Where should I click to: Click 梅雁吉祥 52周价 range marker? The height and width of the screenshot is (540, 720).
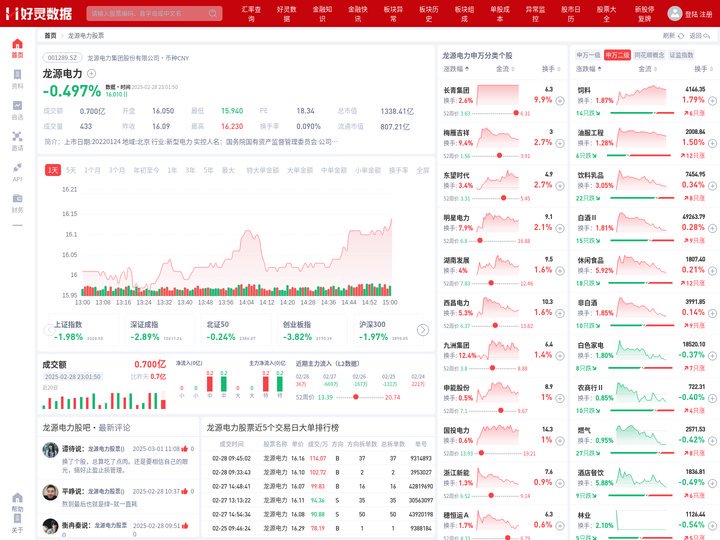pyautogui.click(x=499, y=156)
